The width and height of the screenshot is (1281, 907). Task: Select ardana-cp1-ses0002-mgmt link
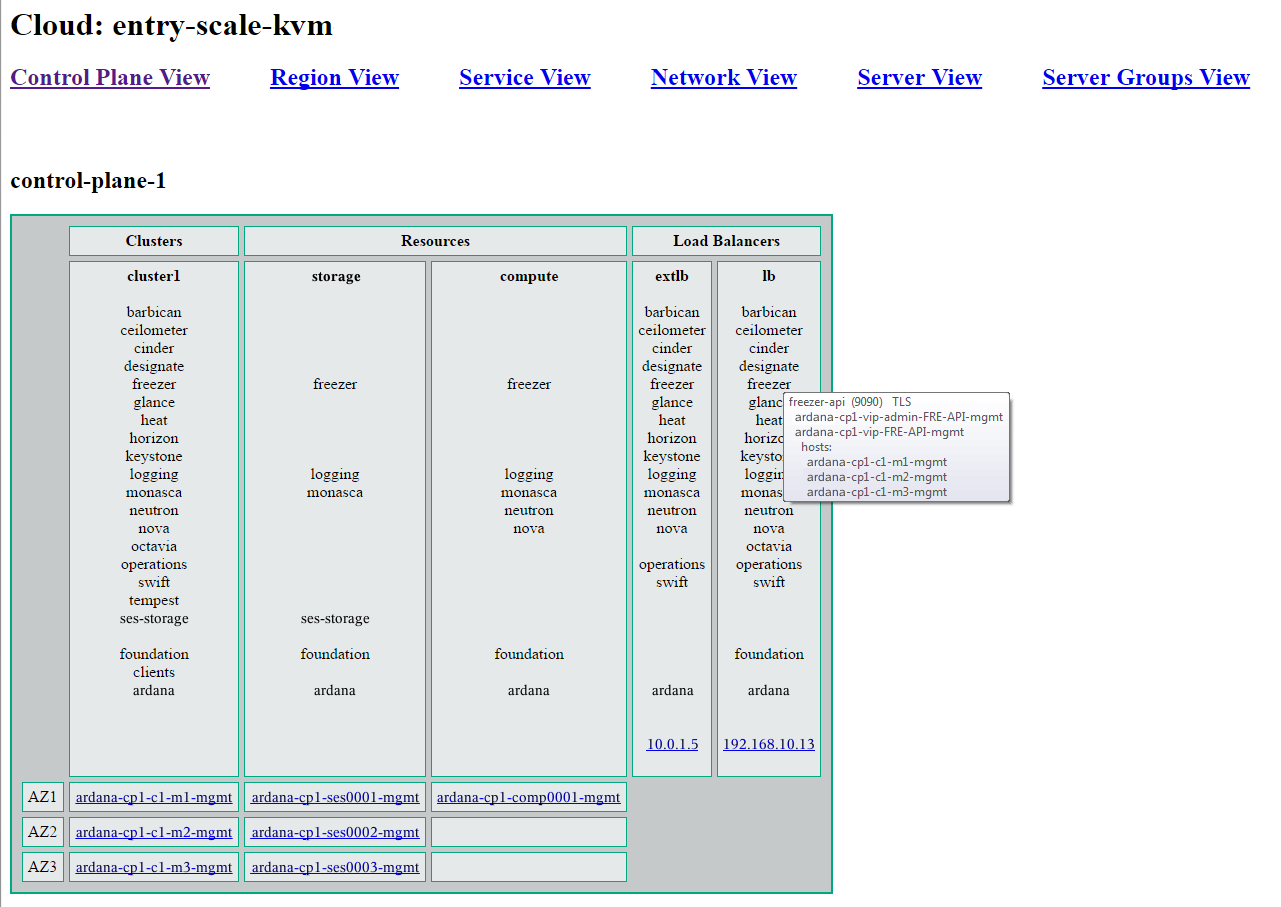335,832
